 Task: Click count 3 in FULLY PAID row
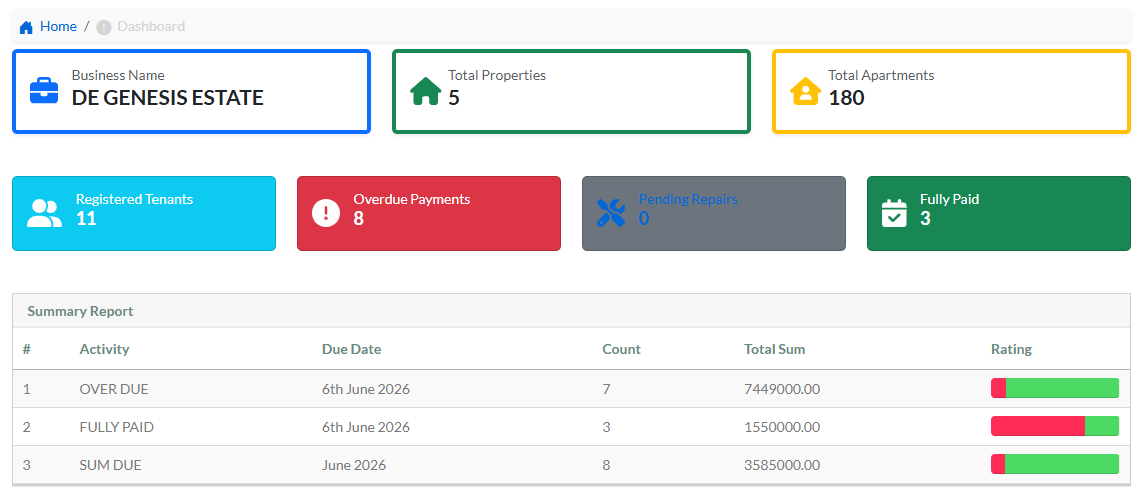606,427
